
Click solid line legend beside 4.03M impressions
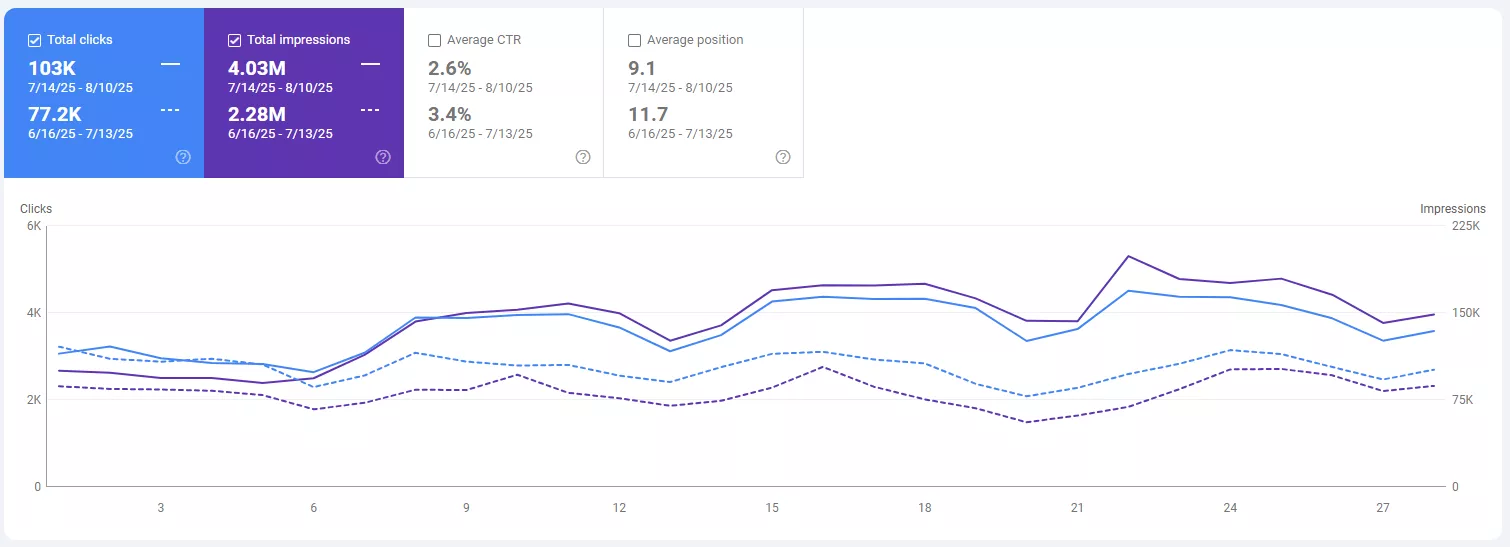[x=370, y=64]
